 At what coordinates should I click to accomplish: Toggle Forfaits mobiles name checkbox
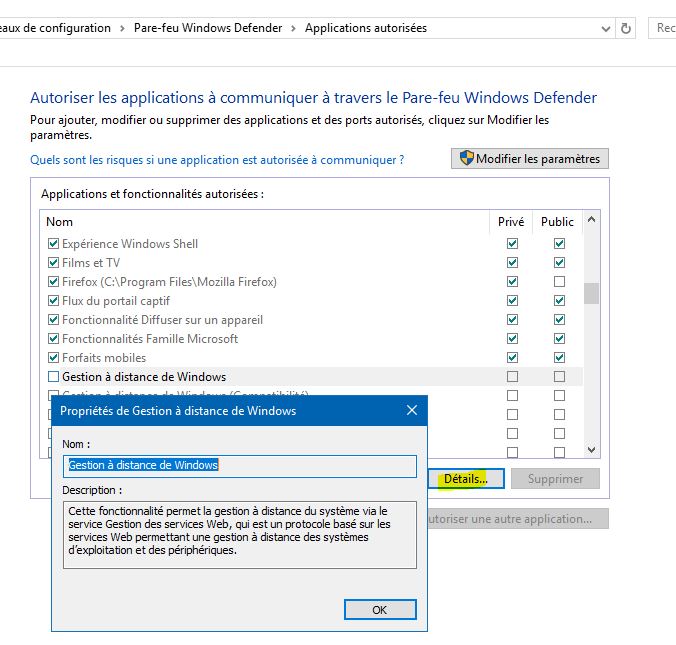pyautogui.click(x=53, y=357)
